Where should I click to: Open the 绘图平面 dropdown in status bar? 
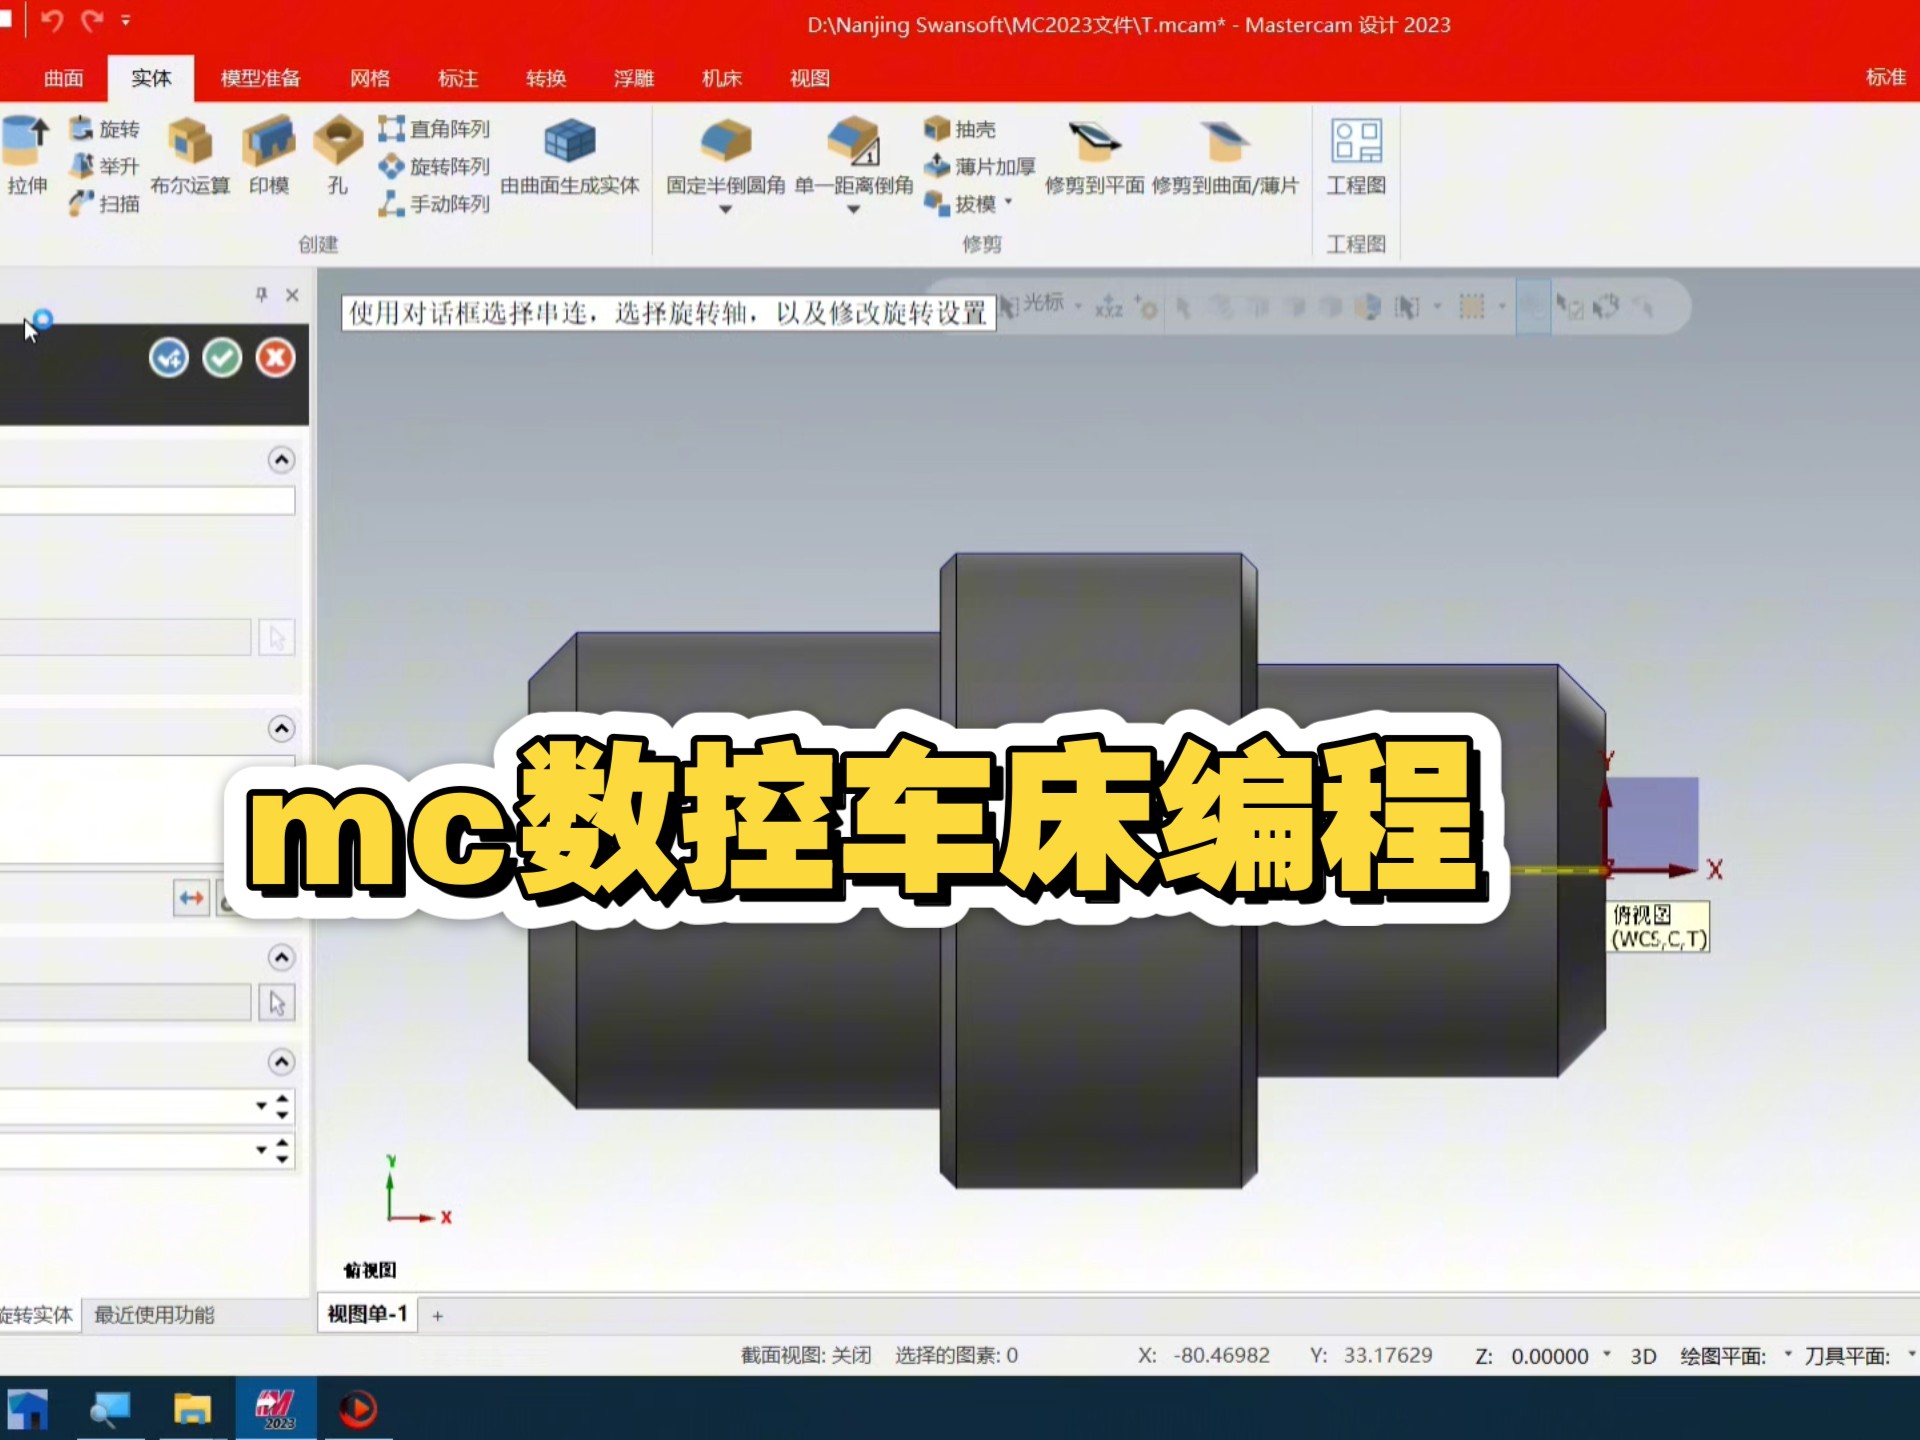1788,1354
